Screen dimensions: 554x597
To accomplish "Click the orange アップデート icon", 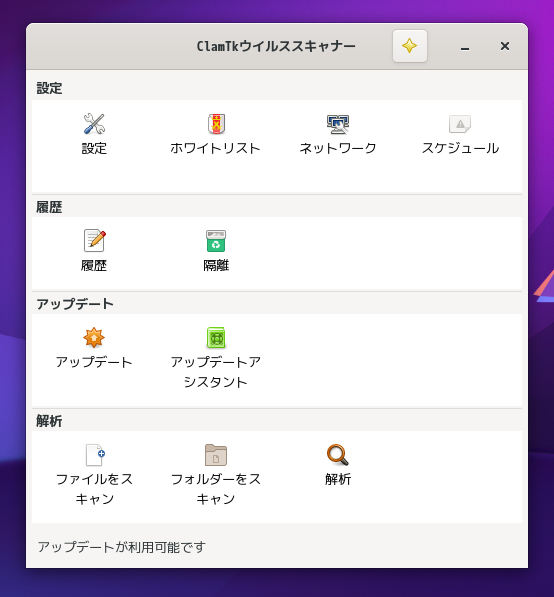I will tap(94, 337).
